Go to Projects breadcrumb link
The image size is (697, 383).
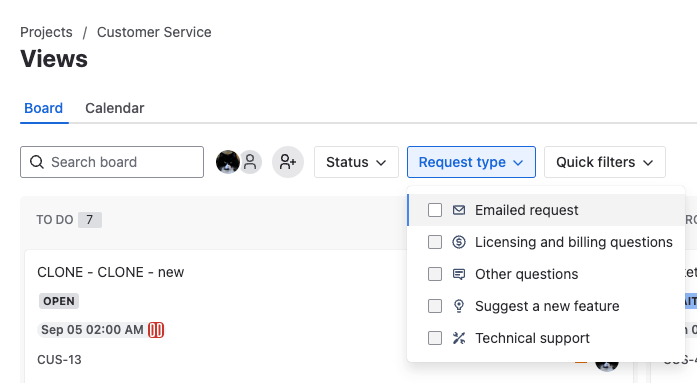pyautogui.click(x=46, y=32)
